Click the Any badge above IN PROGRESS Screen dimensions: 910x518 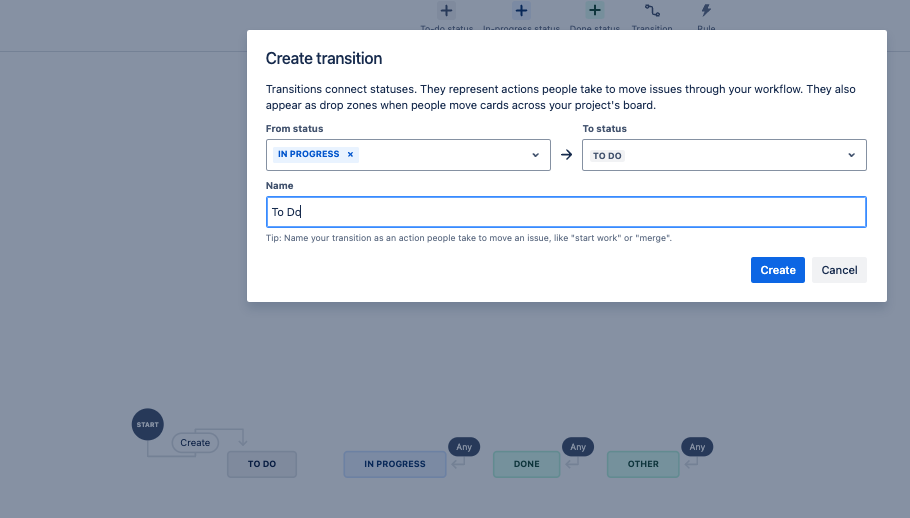click(464, 447)
